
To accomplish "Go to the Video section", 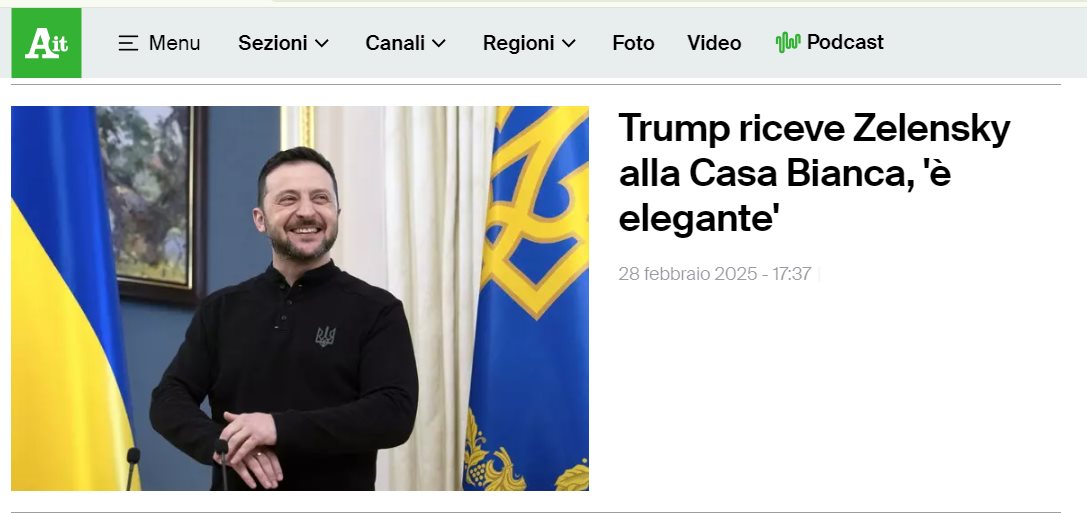I will pyautogui.click(x=714, y=43).
